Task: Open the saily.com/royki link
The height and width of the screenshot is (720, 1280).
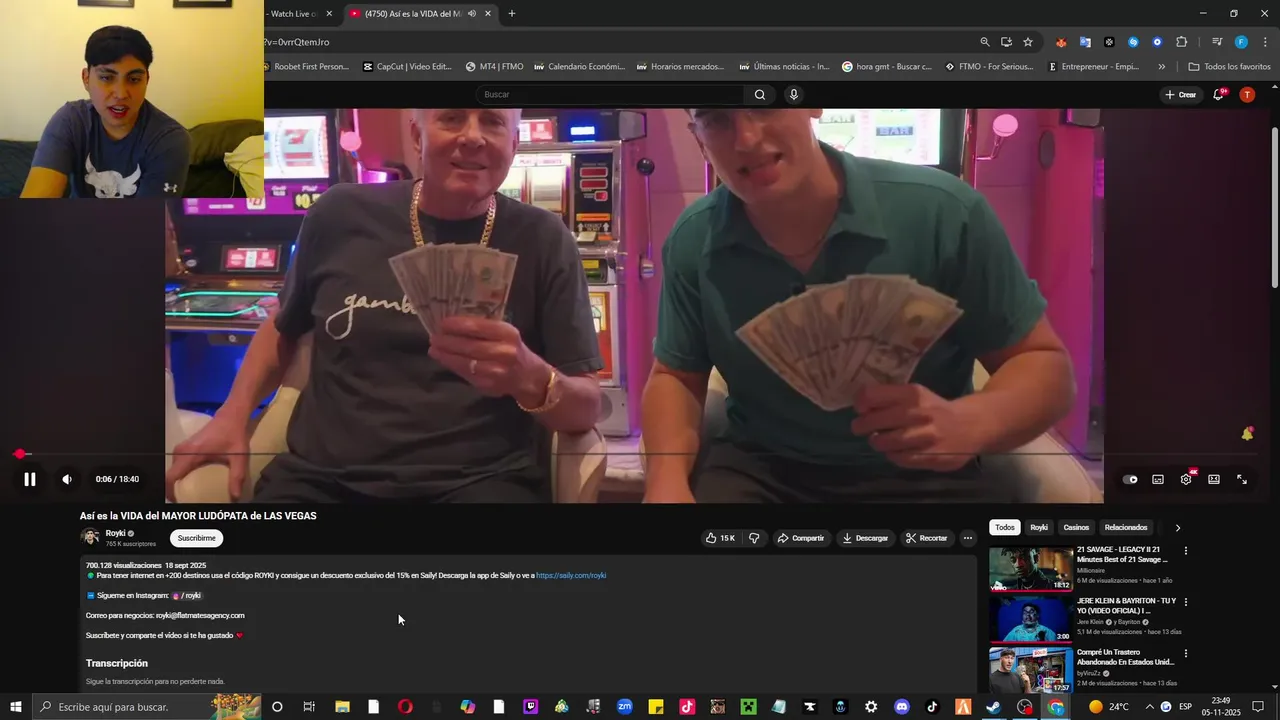Action: (571, 576)
